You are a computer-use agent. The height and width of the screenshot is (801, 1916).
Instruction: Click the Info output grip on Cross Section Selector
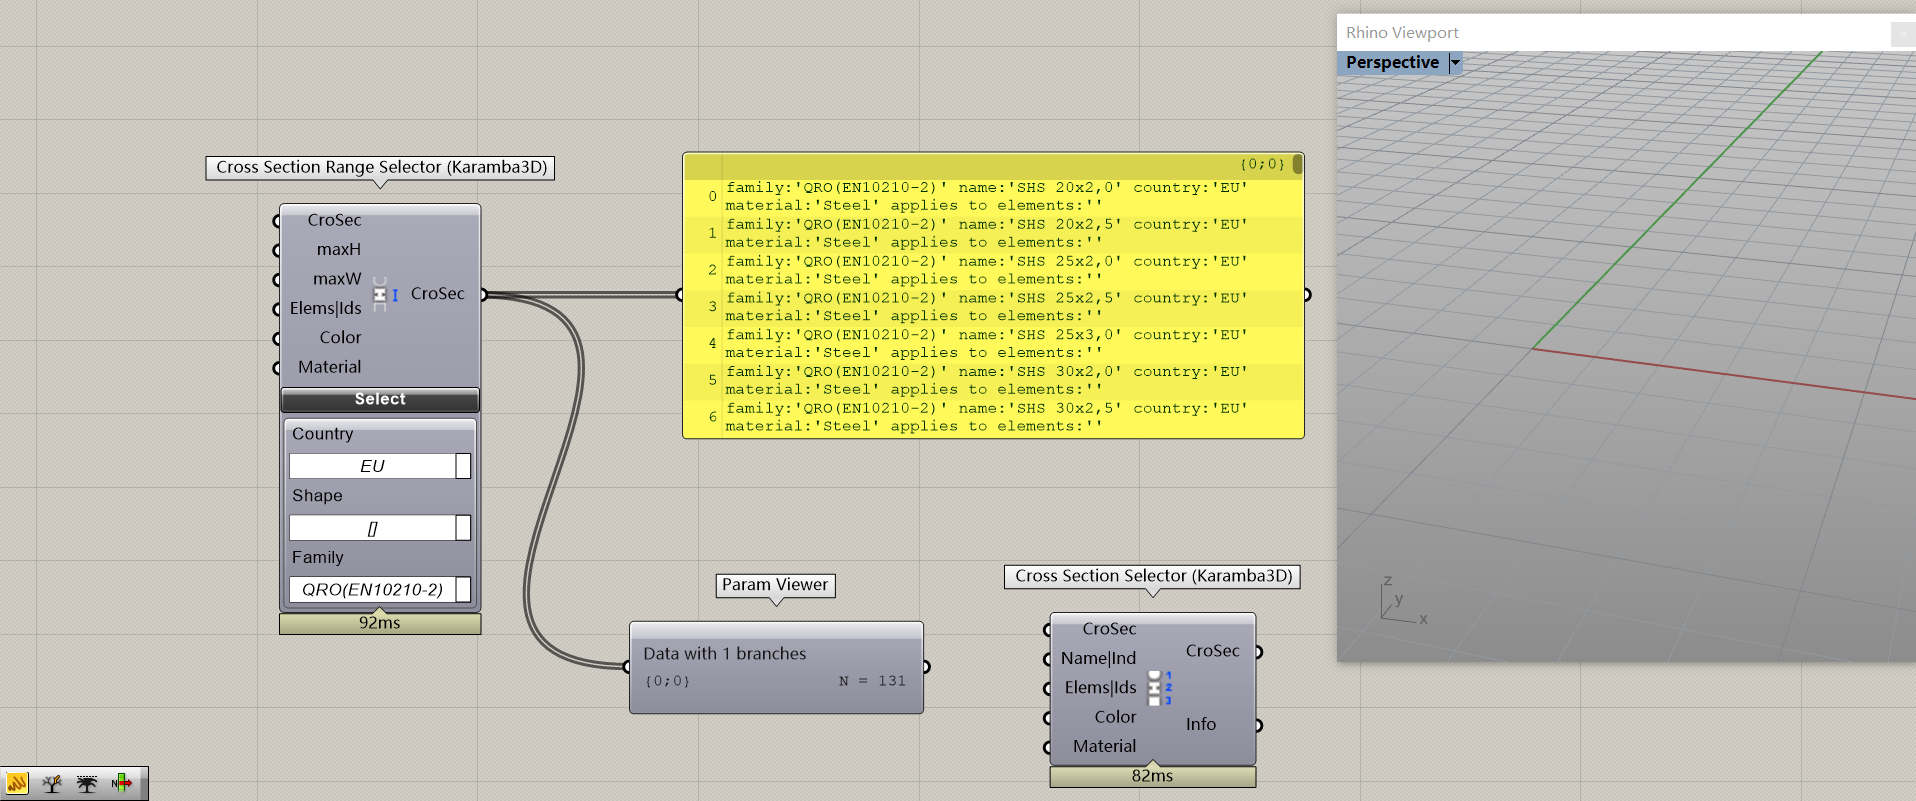point(1258,725)
